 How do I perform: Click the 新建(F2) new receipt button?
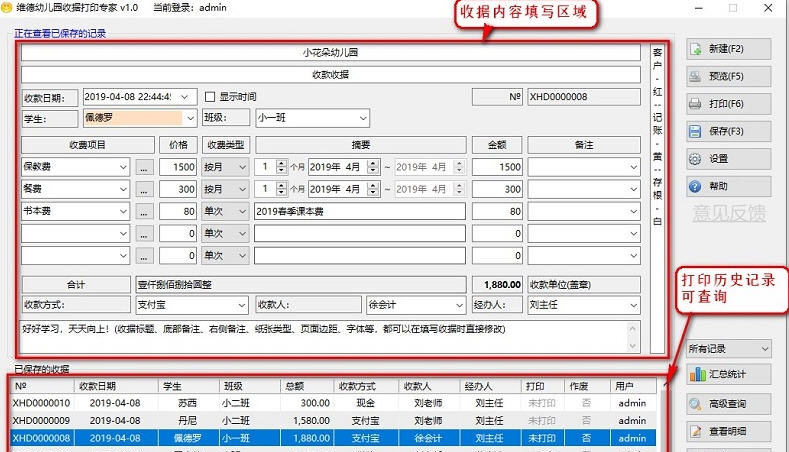tap(728, 49)
